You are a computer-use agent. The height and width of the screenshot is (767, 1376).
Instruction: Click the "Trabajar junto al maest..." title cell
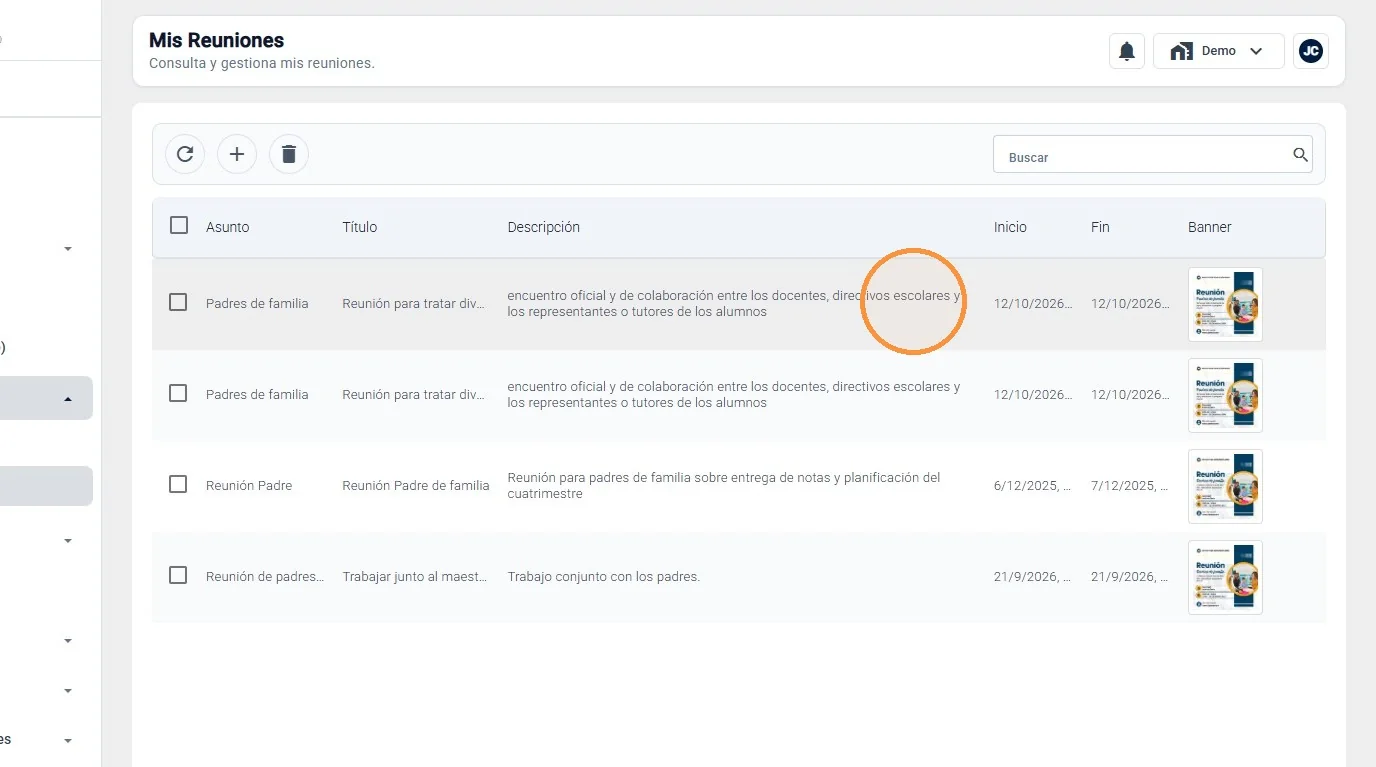point(415,577)
